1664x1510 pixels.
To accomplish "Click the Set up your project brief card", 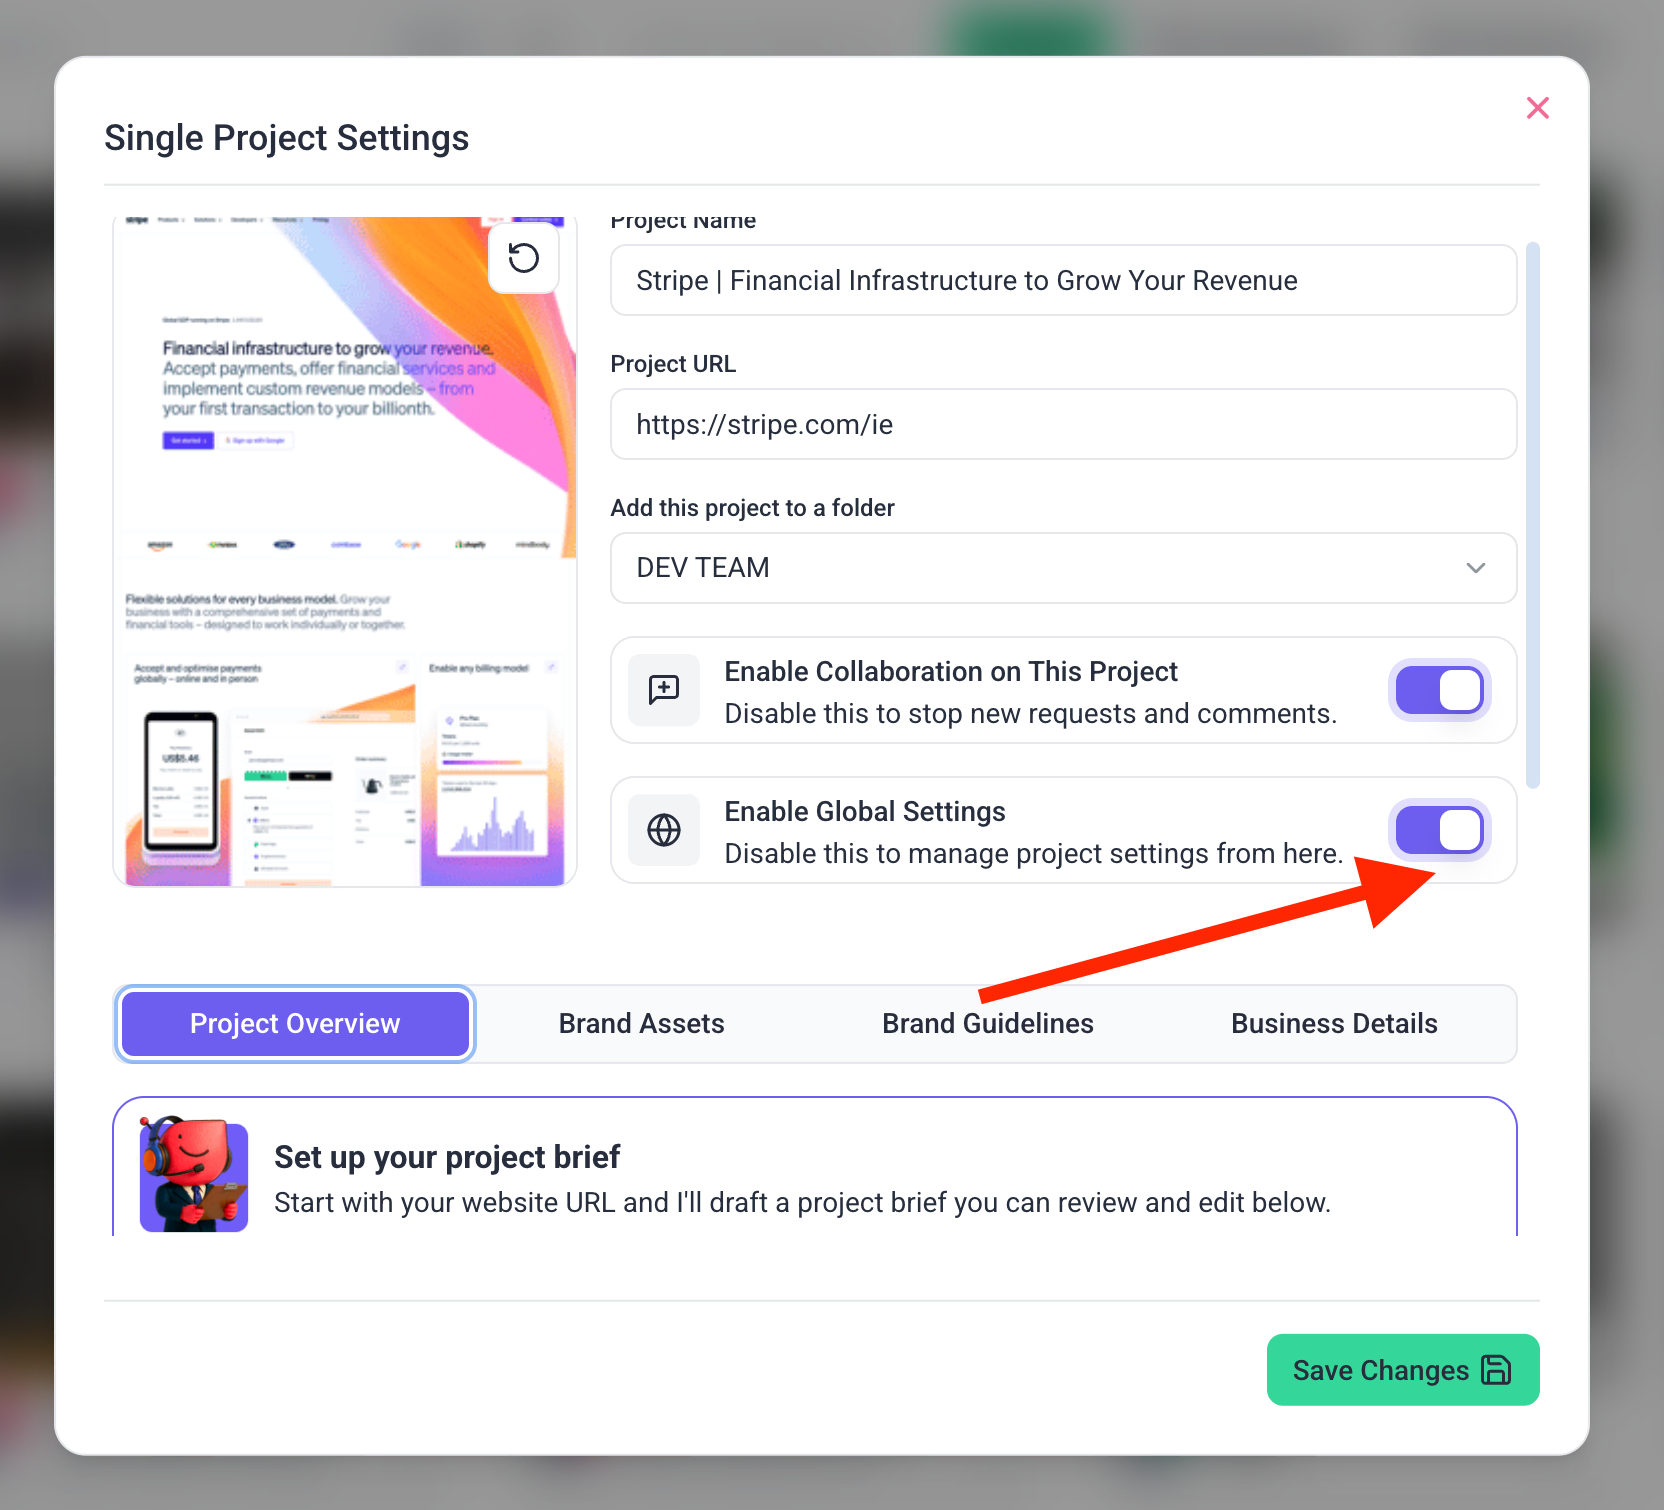I will [x=814, y=1170].
